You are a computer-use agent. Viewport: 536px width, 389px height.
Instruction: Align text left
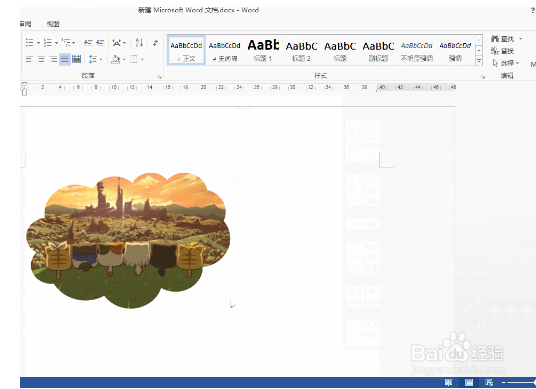tap(29, 59)
